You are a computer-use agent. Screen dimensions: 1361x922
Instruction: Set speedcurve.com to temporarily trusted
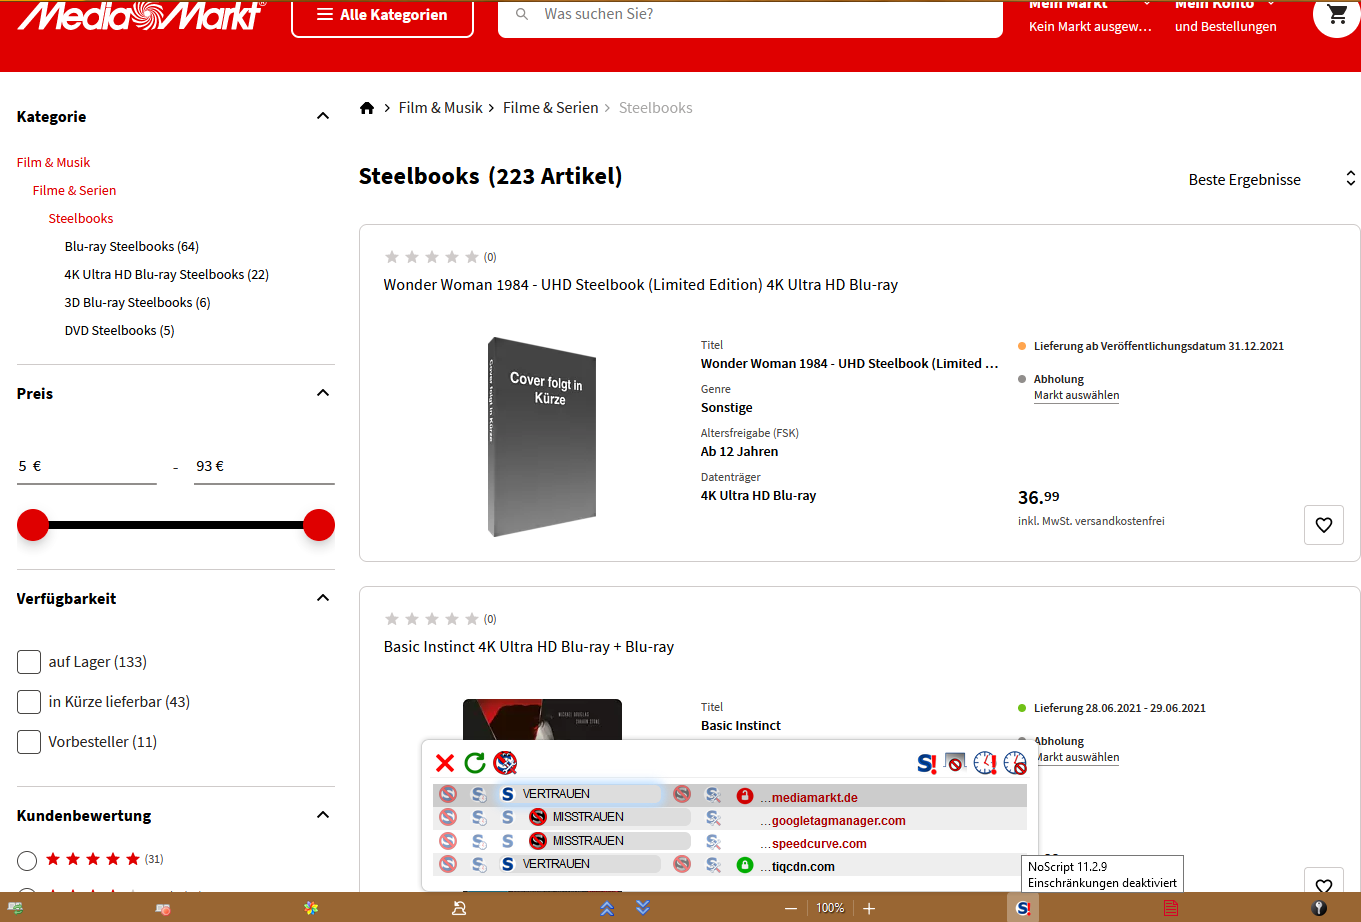[x=479, y=842]
